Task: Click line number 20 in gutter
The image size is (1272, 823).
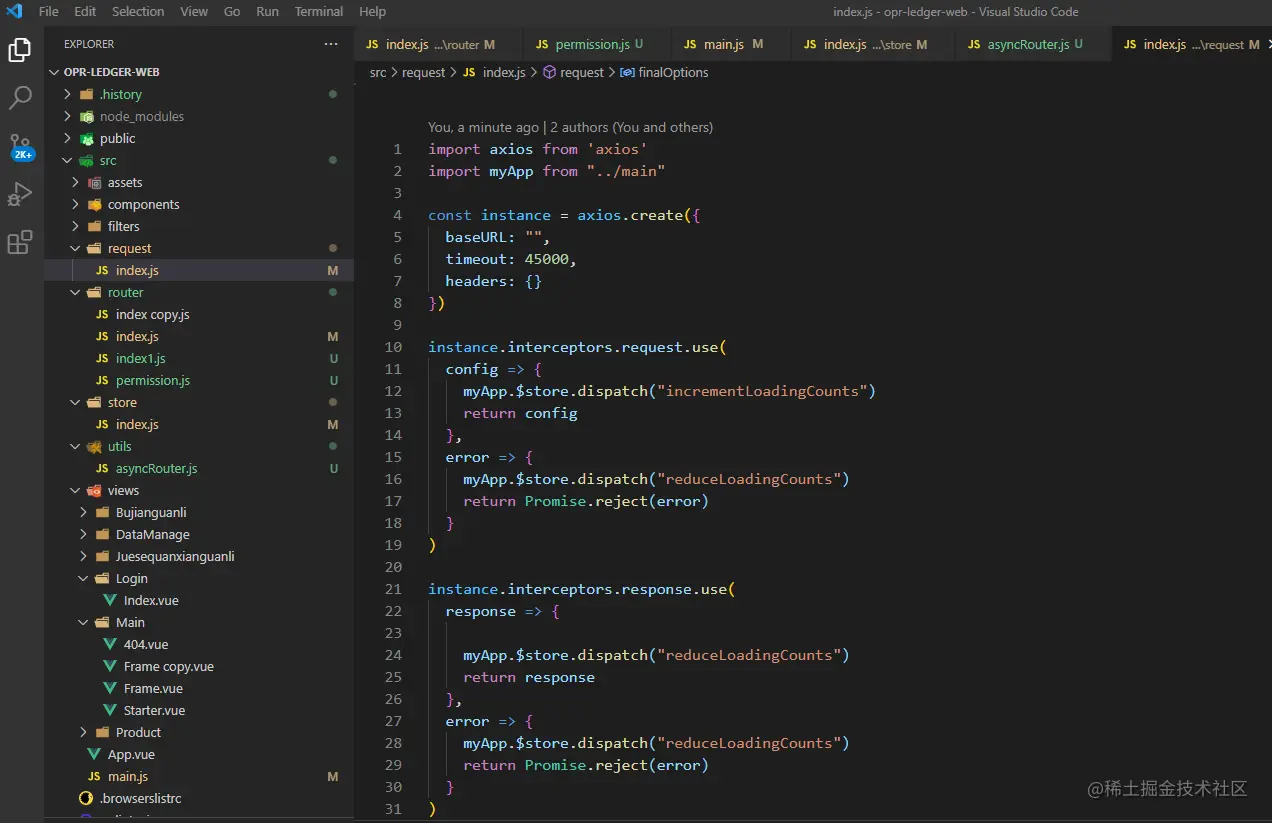Action: [392, 567]
